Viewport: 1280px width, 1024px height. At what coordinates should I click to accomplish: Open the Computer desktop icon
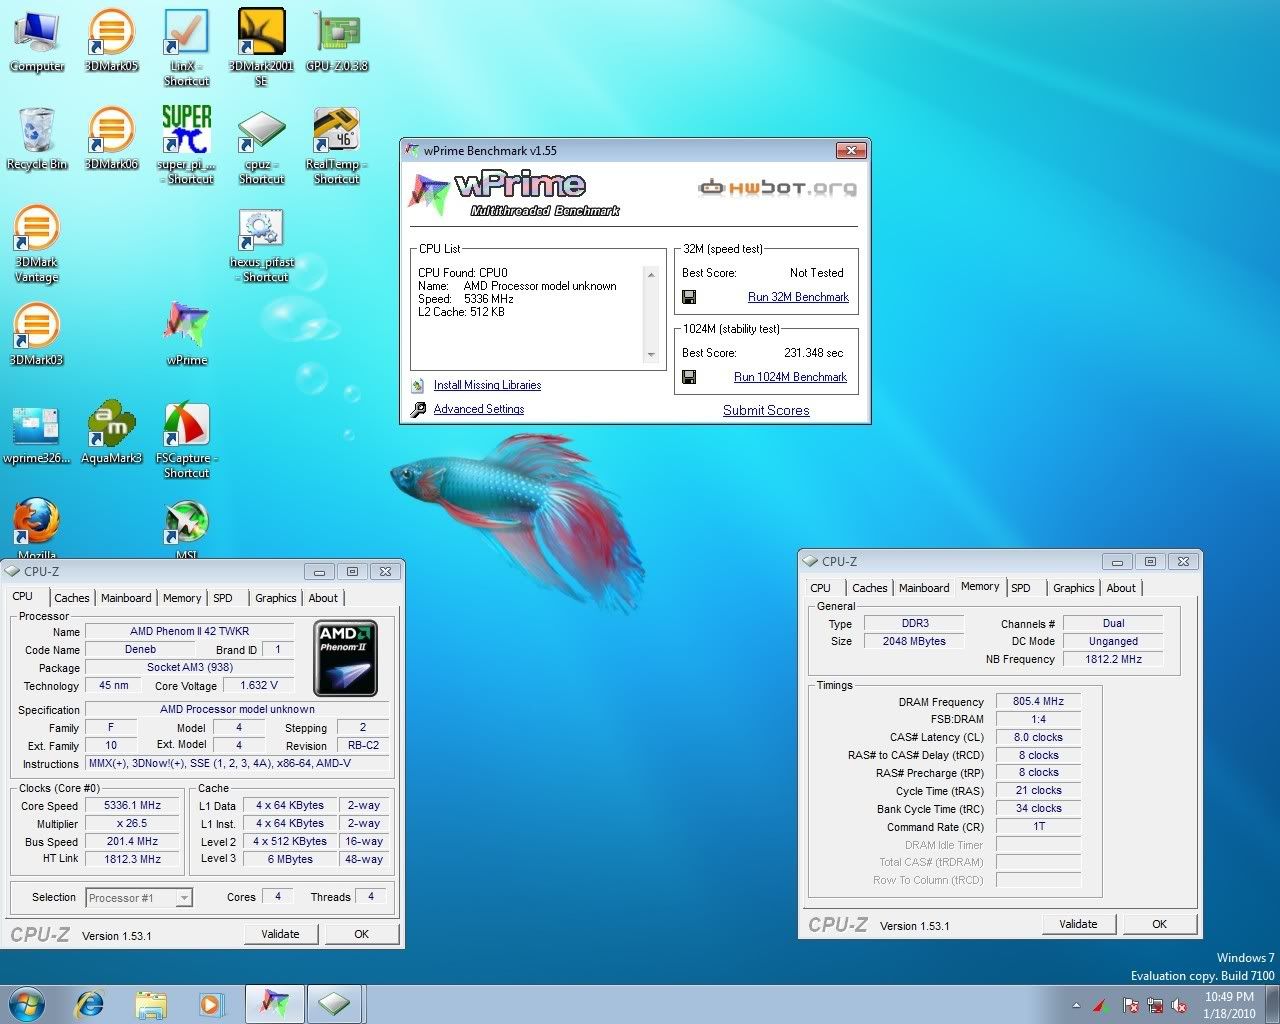click(x=36, y=40)
